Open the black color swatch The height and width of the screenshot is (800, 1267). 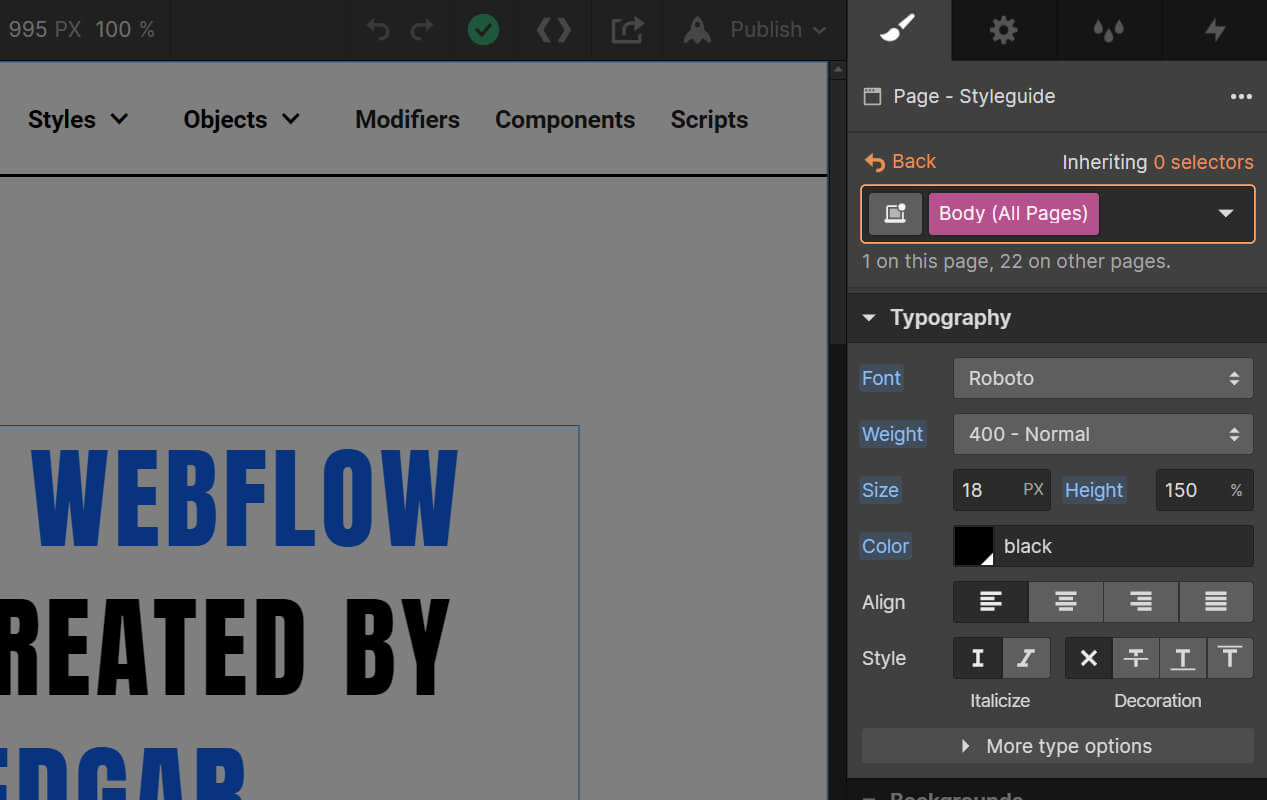point(974,546)
